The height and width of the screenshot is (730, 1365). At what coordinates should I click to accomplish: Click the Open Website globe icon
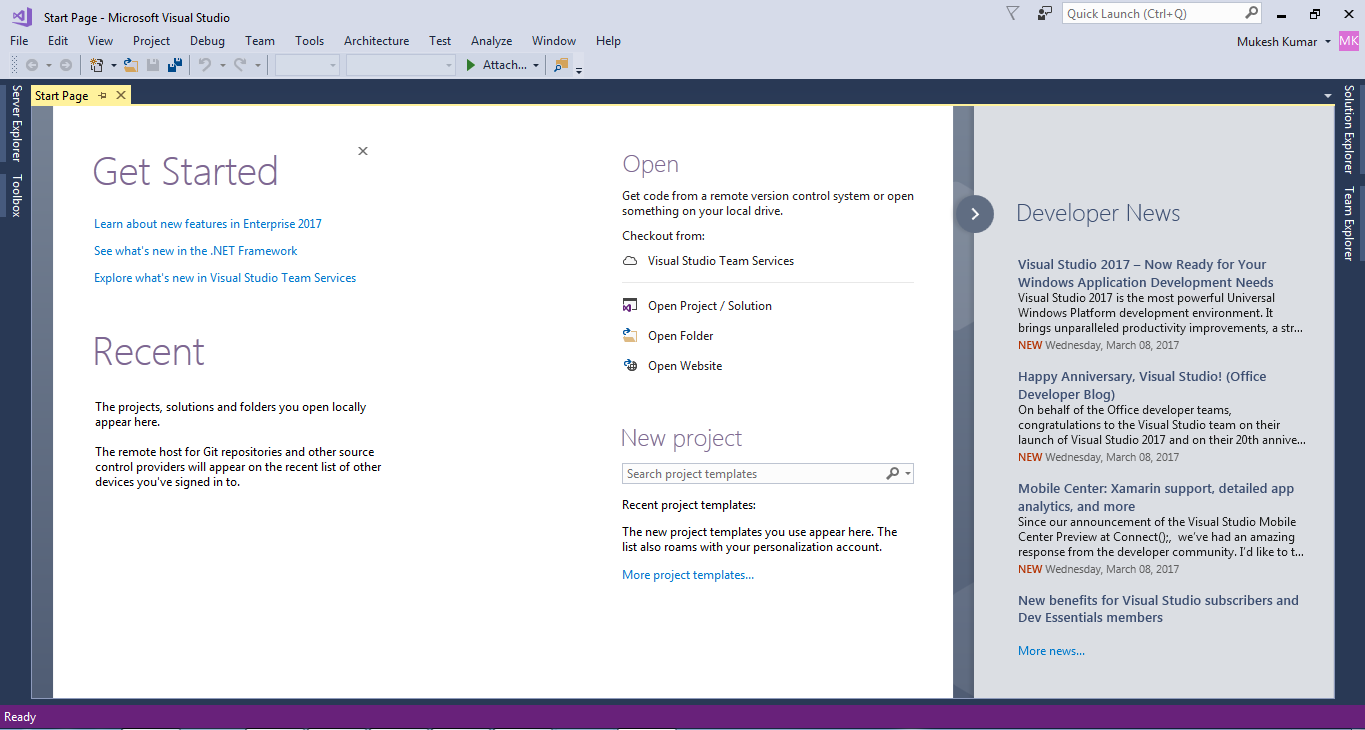click(x=630, y=366)
